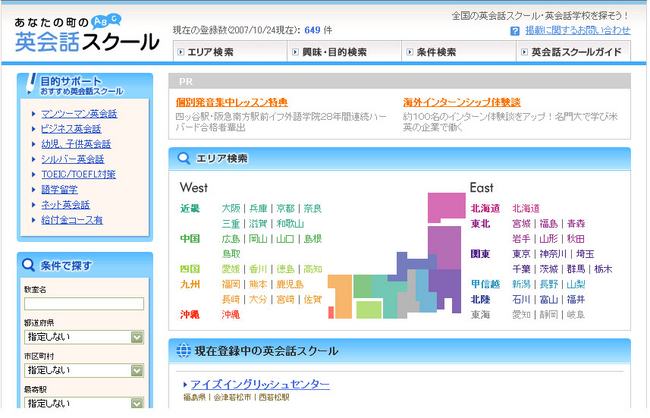Open シルバー英会話 link
Screen dimensions: 650x418
click(73, 159)
